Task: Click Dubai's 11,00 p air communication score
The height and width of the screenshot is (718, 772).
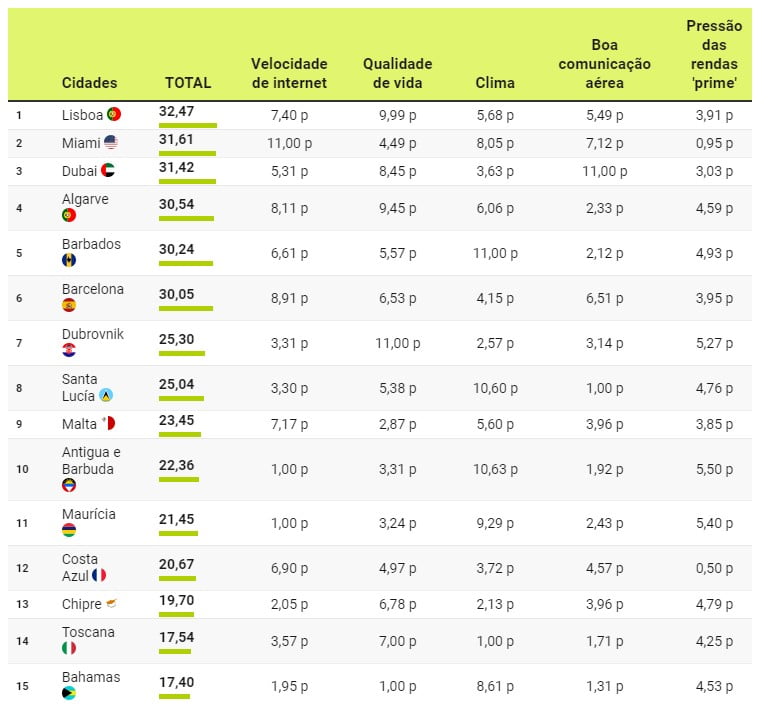Action: (604, 171)
